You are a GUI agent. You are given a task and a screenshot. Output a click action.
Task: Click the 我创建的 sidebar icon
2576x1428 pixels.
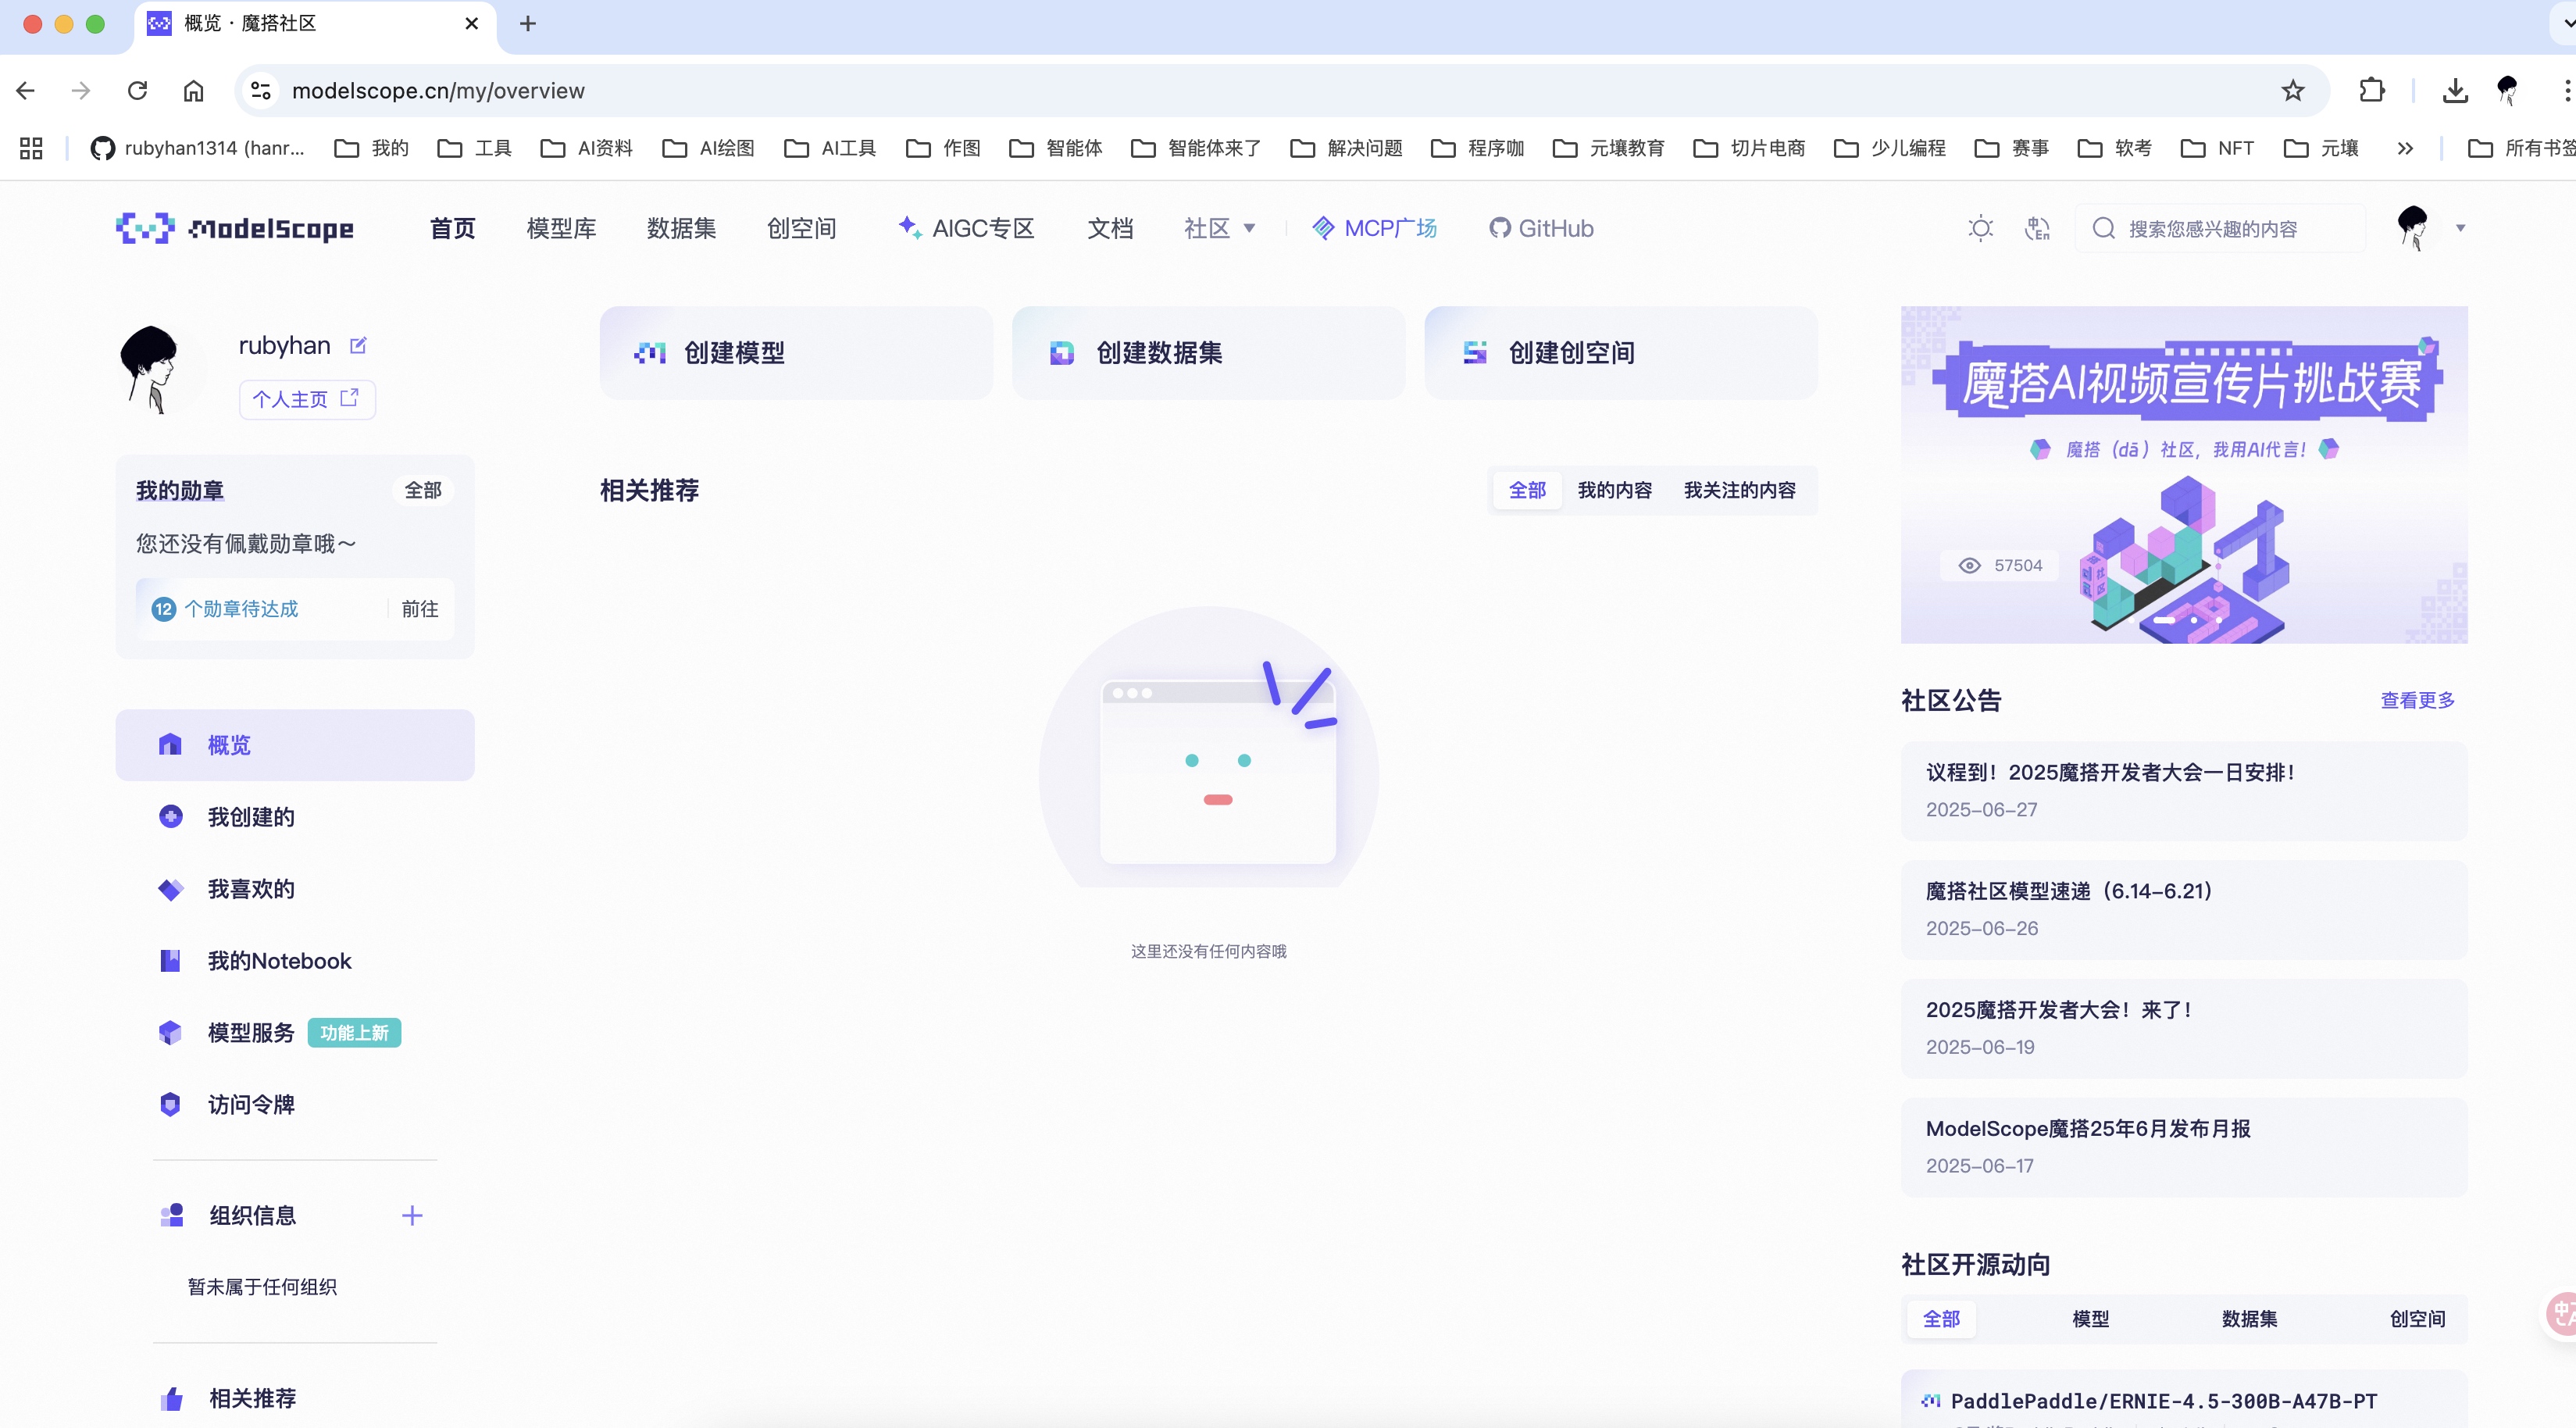171,816
